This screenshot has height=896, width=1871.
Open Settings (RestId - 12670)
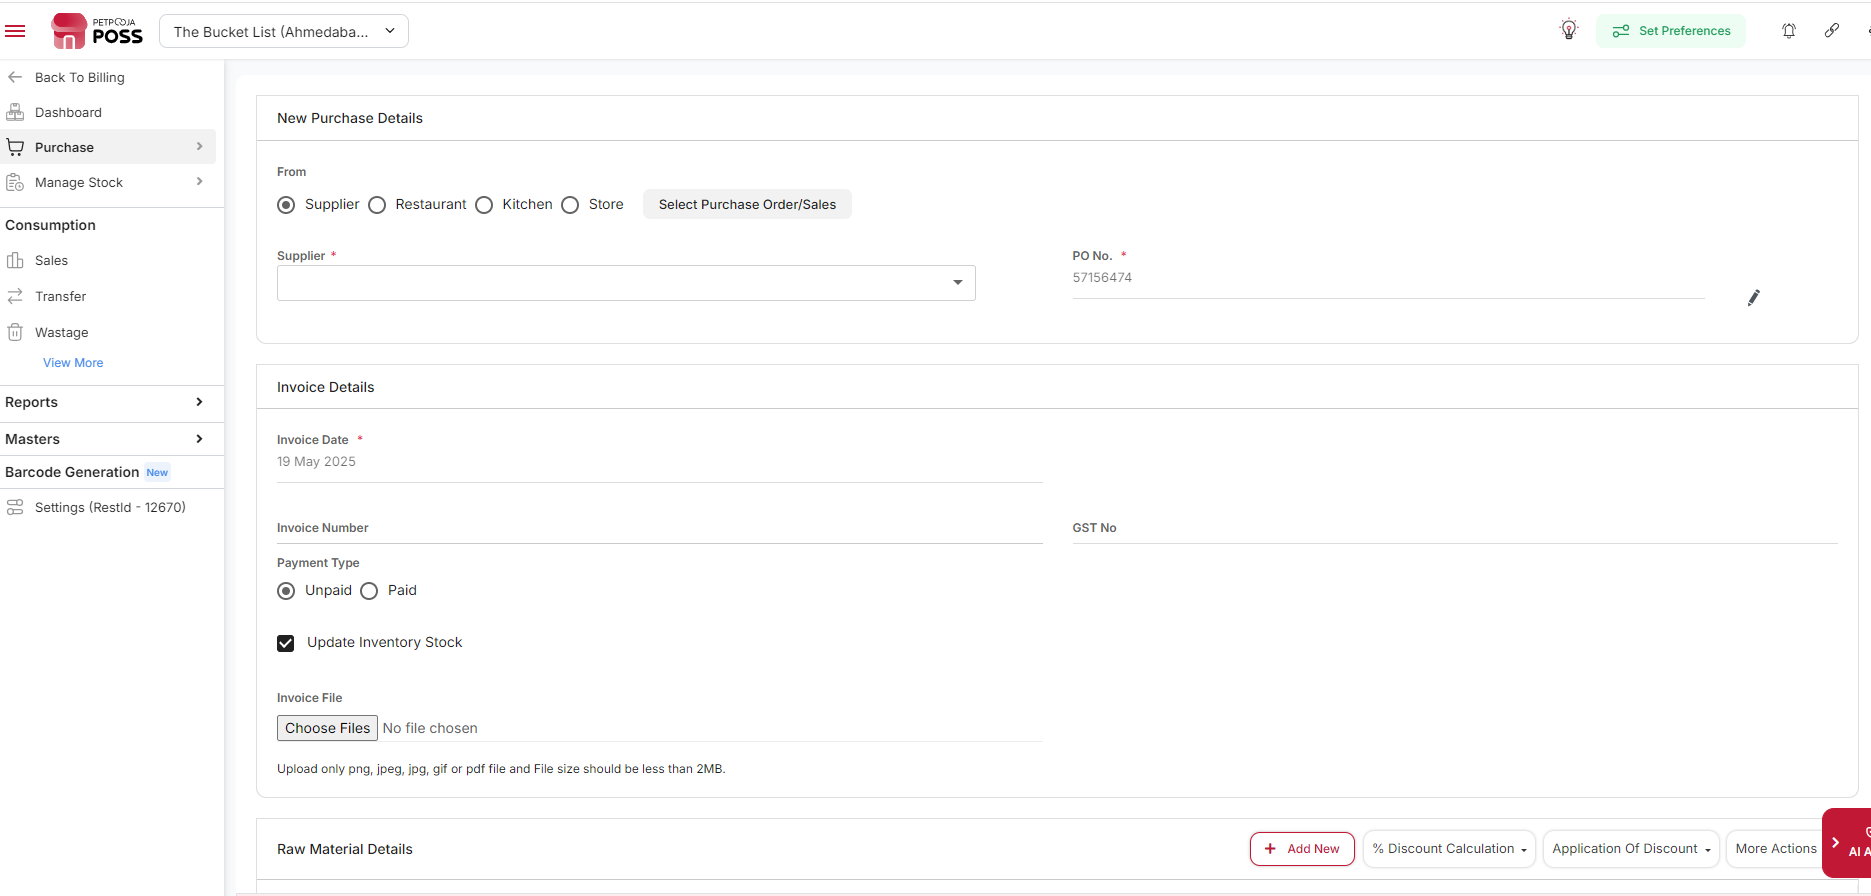pyautogui.click(x=110, y=507)
